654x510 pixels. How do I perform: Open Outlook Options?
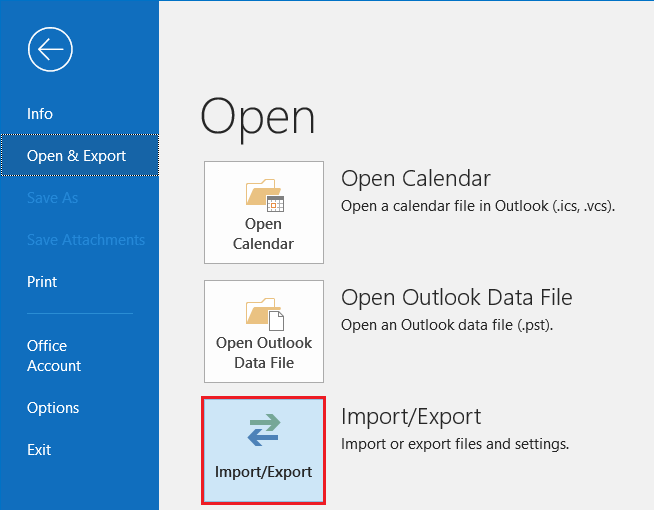pyautogui.click(x=53, y=408)
